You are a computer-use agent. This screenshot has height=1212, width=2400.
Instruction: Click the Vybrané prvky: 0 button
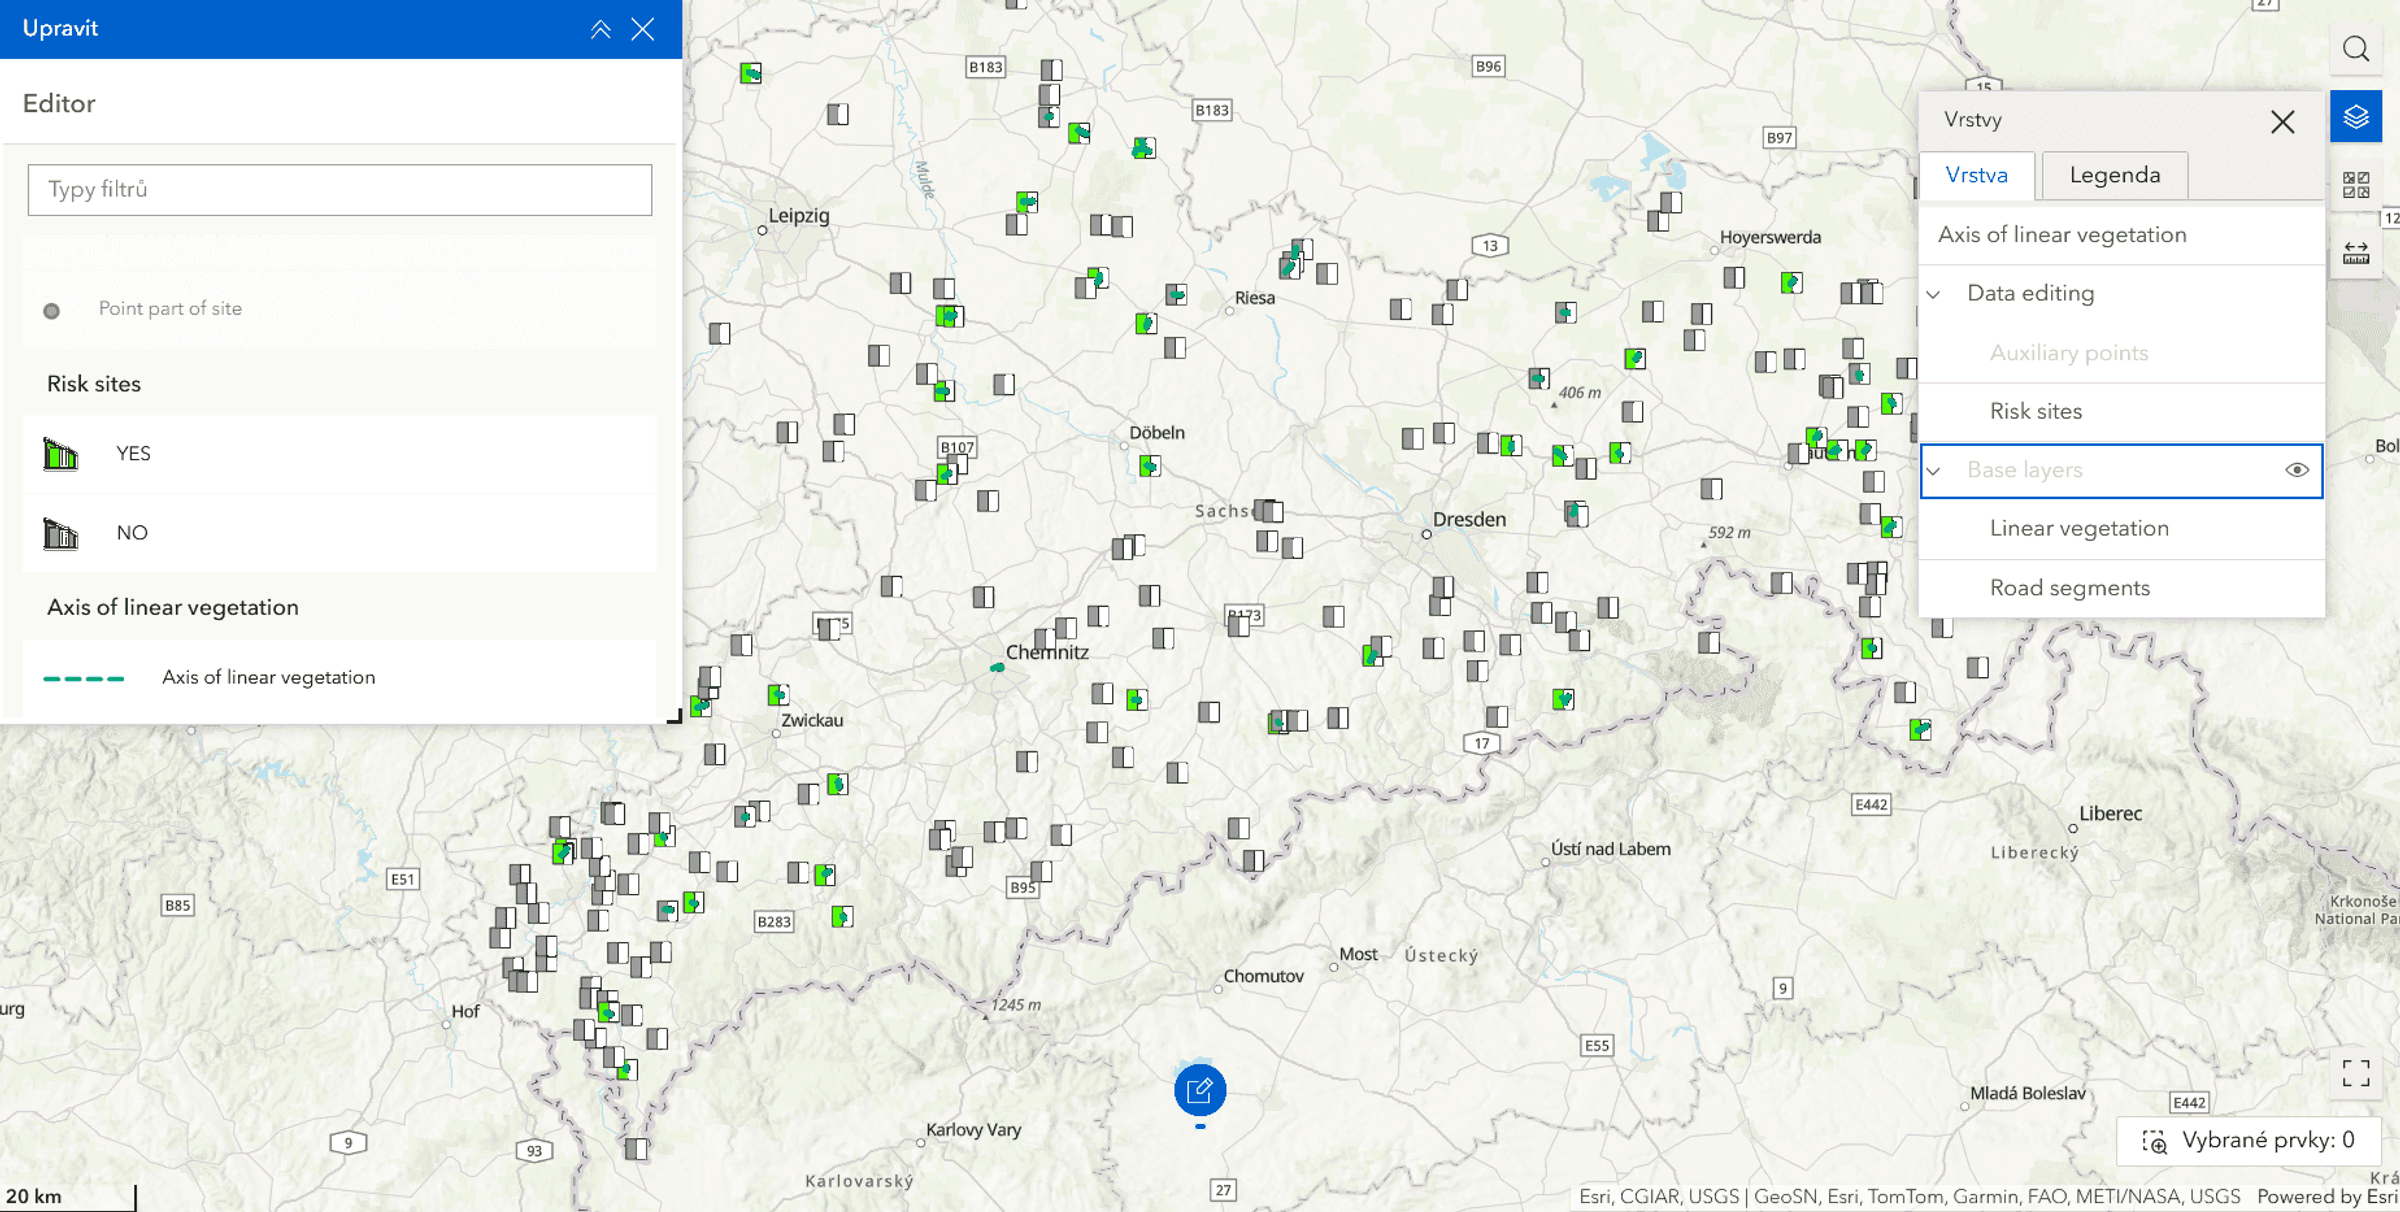point(2248,1141)
